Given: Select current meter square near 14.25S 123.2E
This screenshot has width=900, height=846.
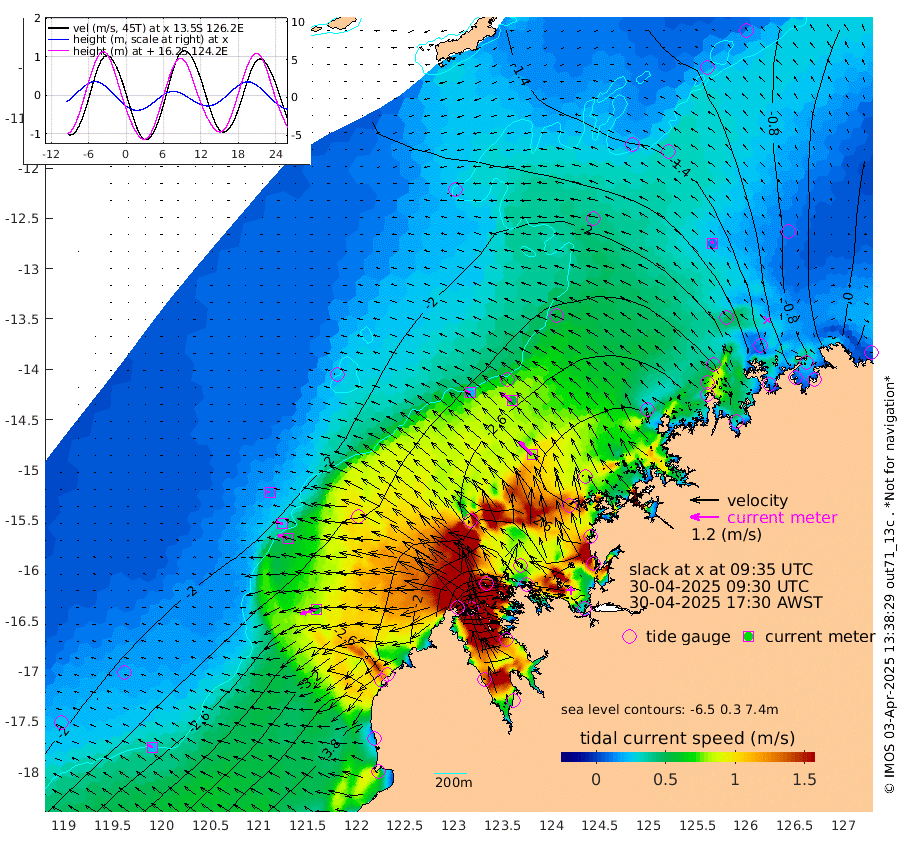Looking at the screenshot, I should [471, 393].
